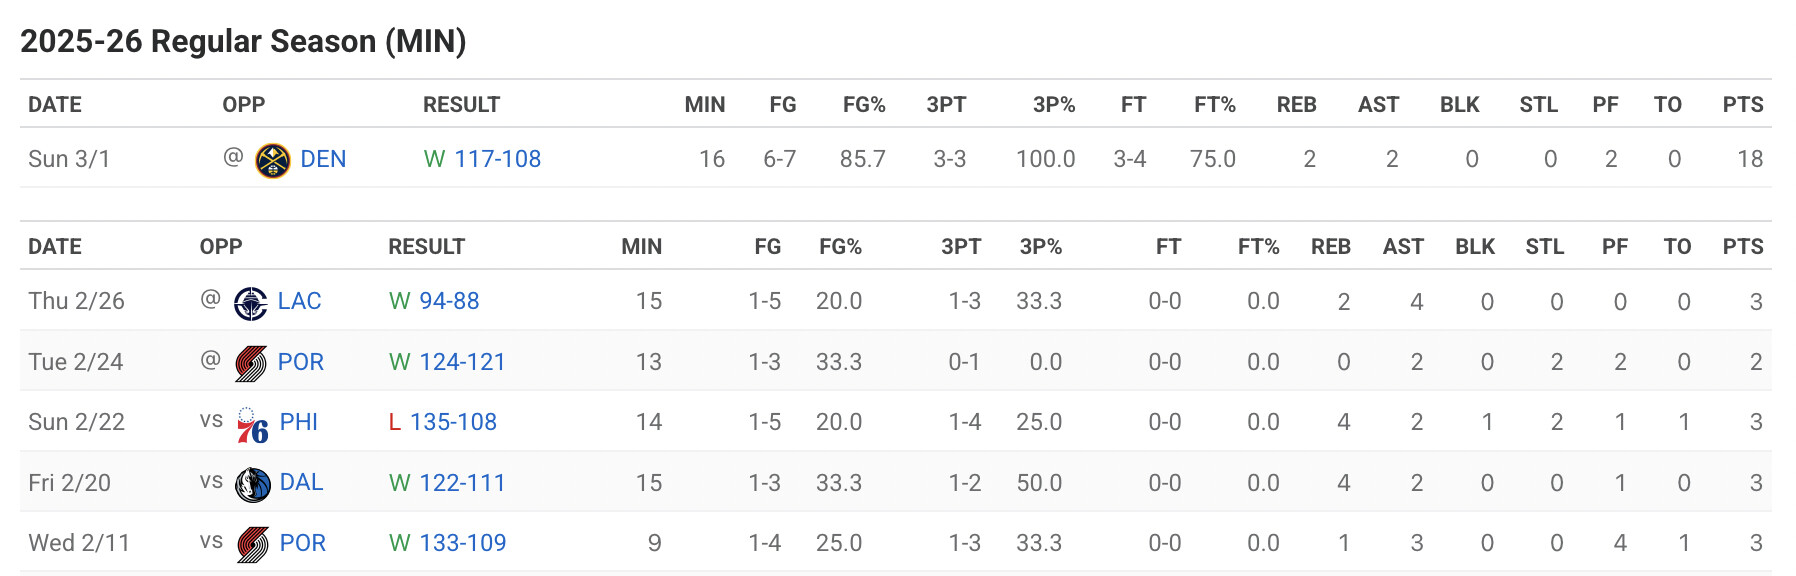Viewport: 1796px width, 576px height.
Task: Click the Denver Nuggets team logo
Action: [x=273, y=160]
